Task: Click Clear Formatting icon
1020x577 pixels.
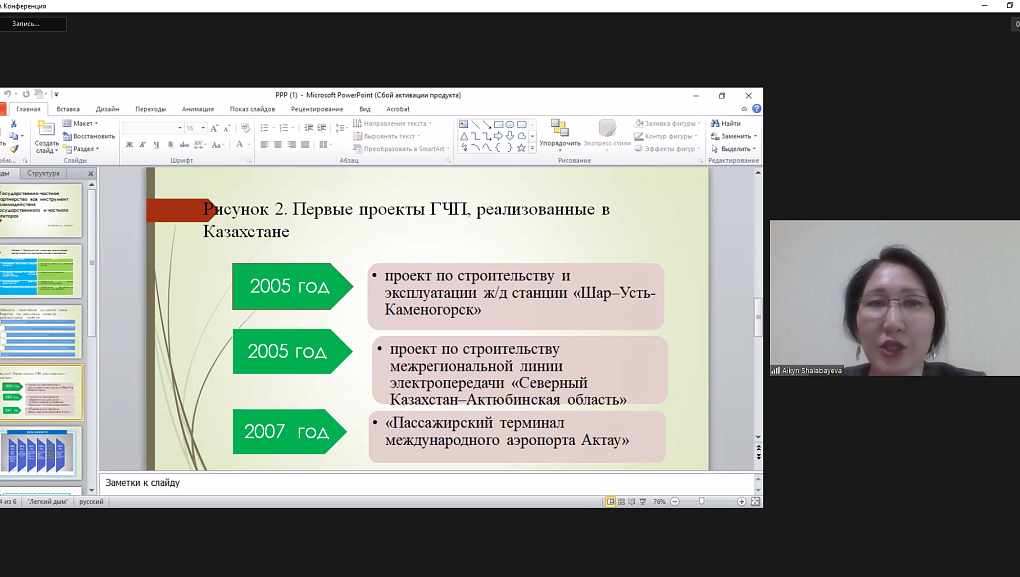Action: (245, 128)
